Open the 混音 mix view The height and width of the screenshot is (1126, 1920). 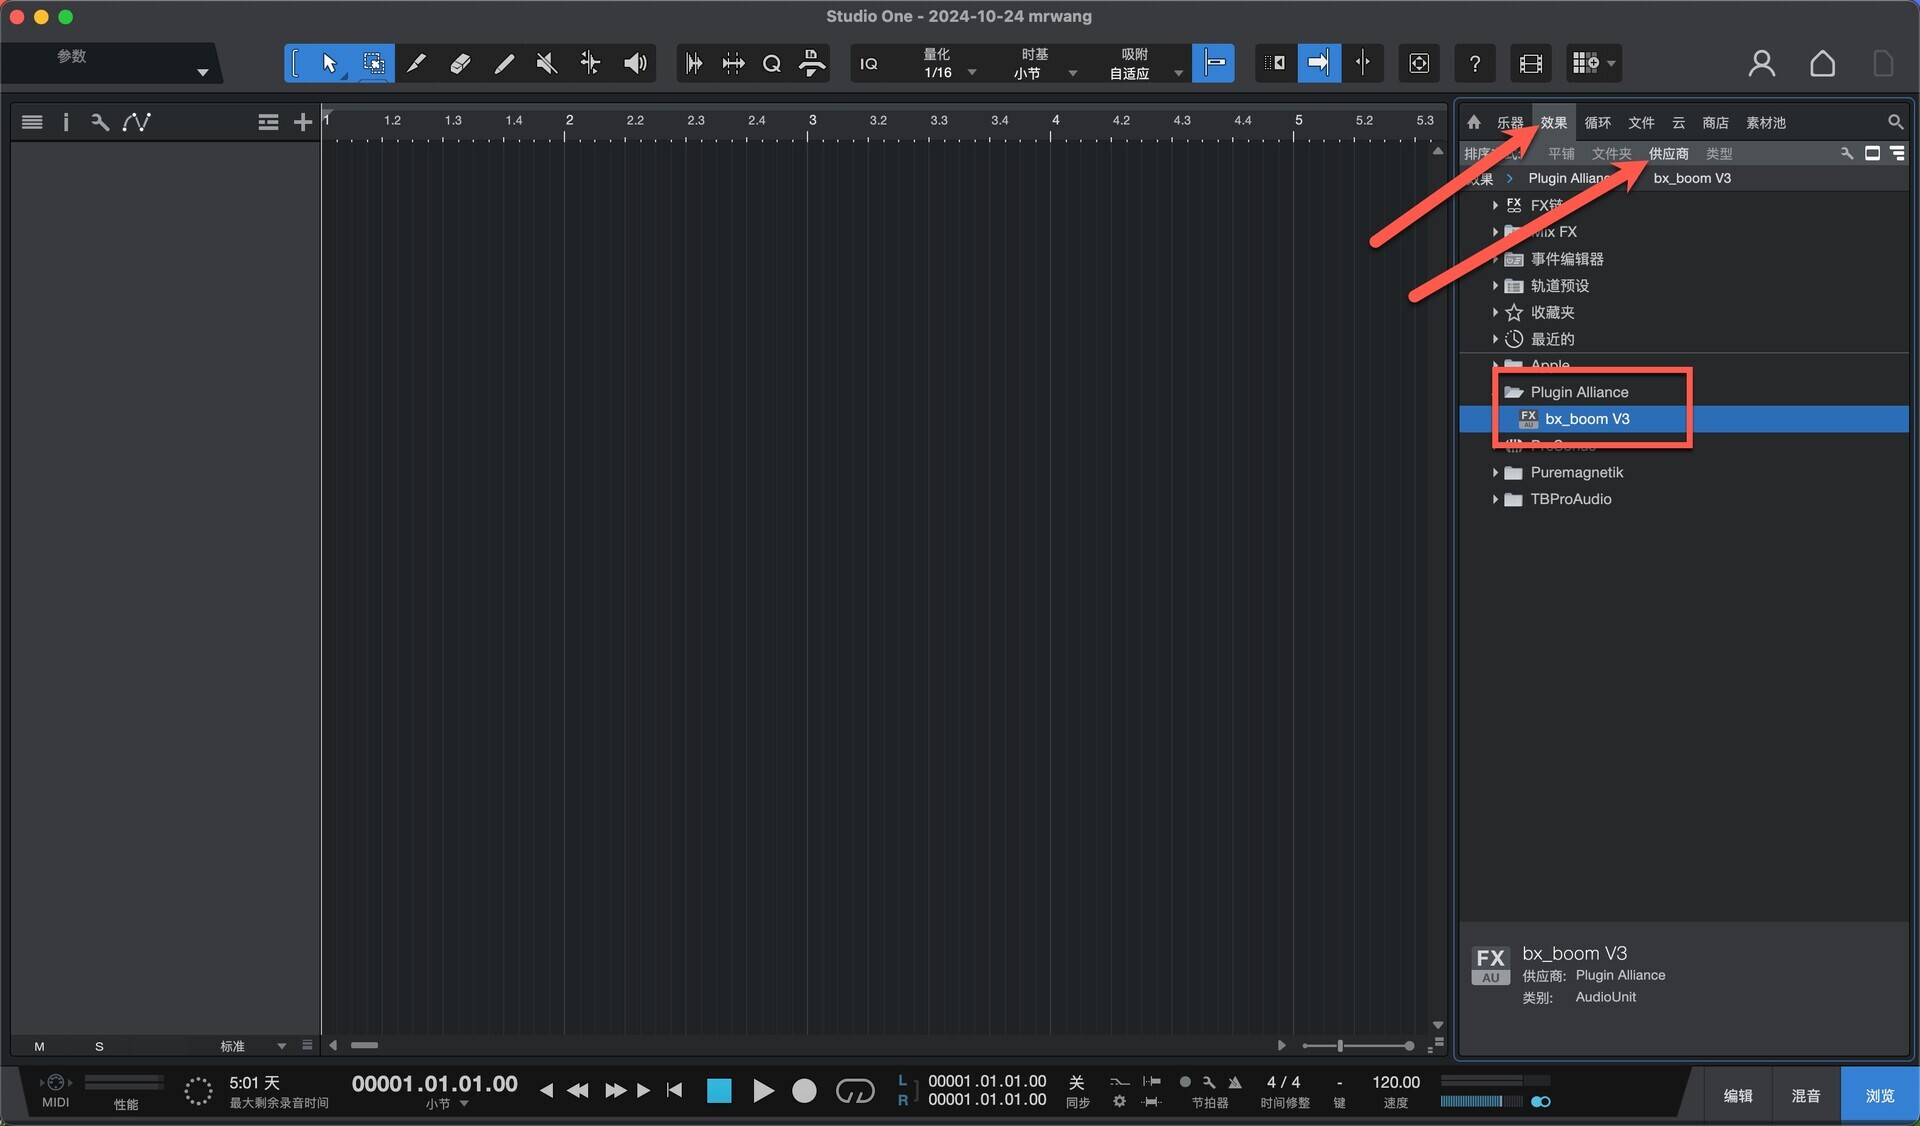point(1806,1095)
